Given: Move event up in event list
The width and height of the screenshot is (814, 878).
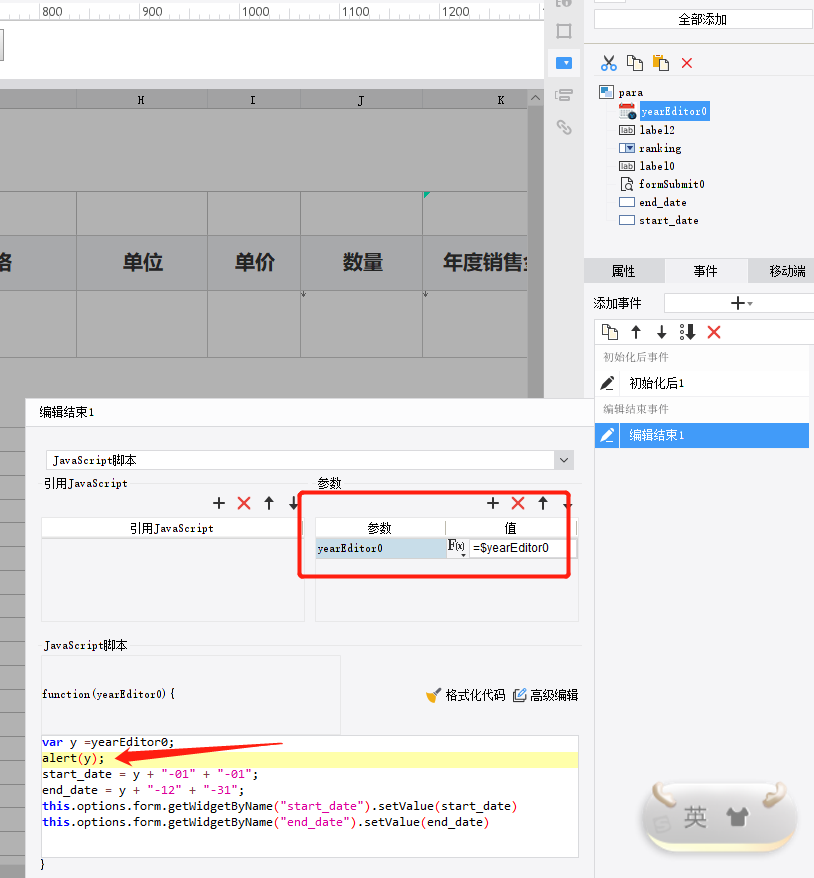Looking at the screenshot, I should 635,332.
